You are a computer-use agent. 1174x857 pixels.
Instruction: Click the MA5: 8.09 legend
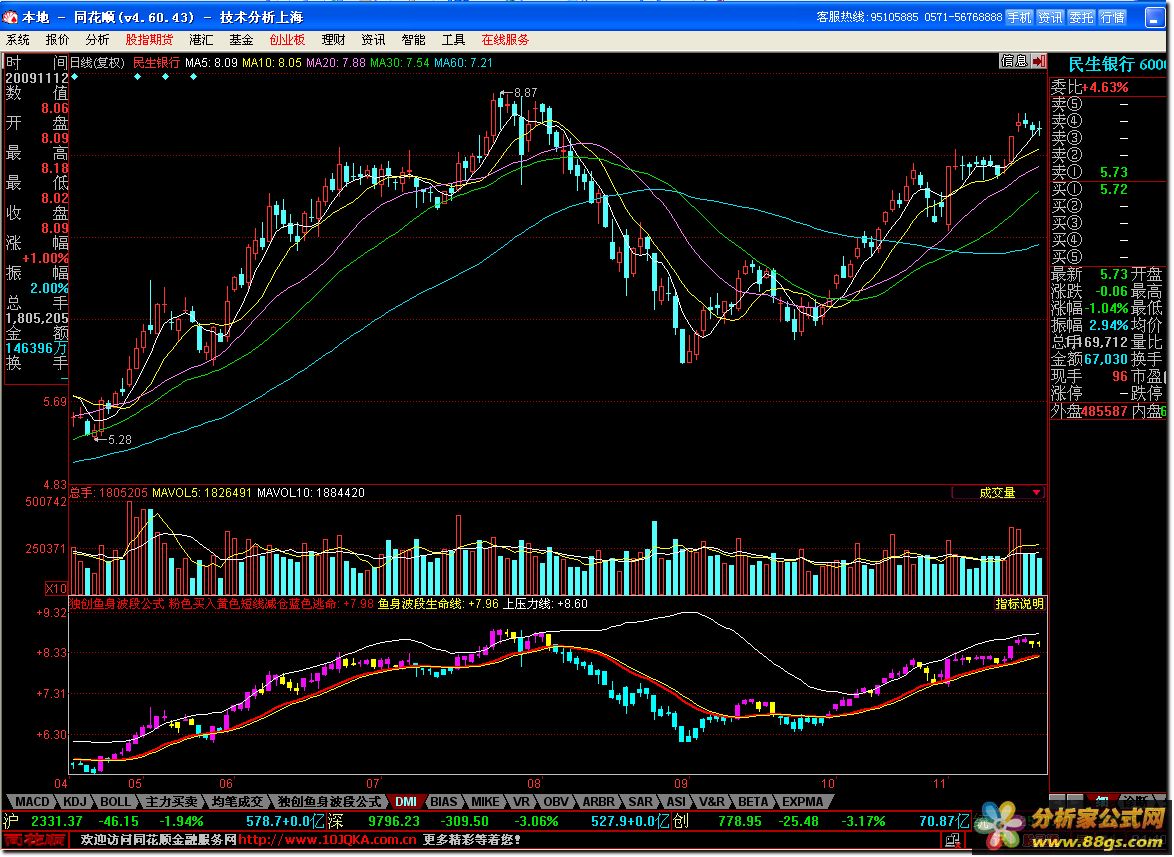(x=211, y=63)
